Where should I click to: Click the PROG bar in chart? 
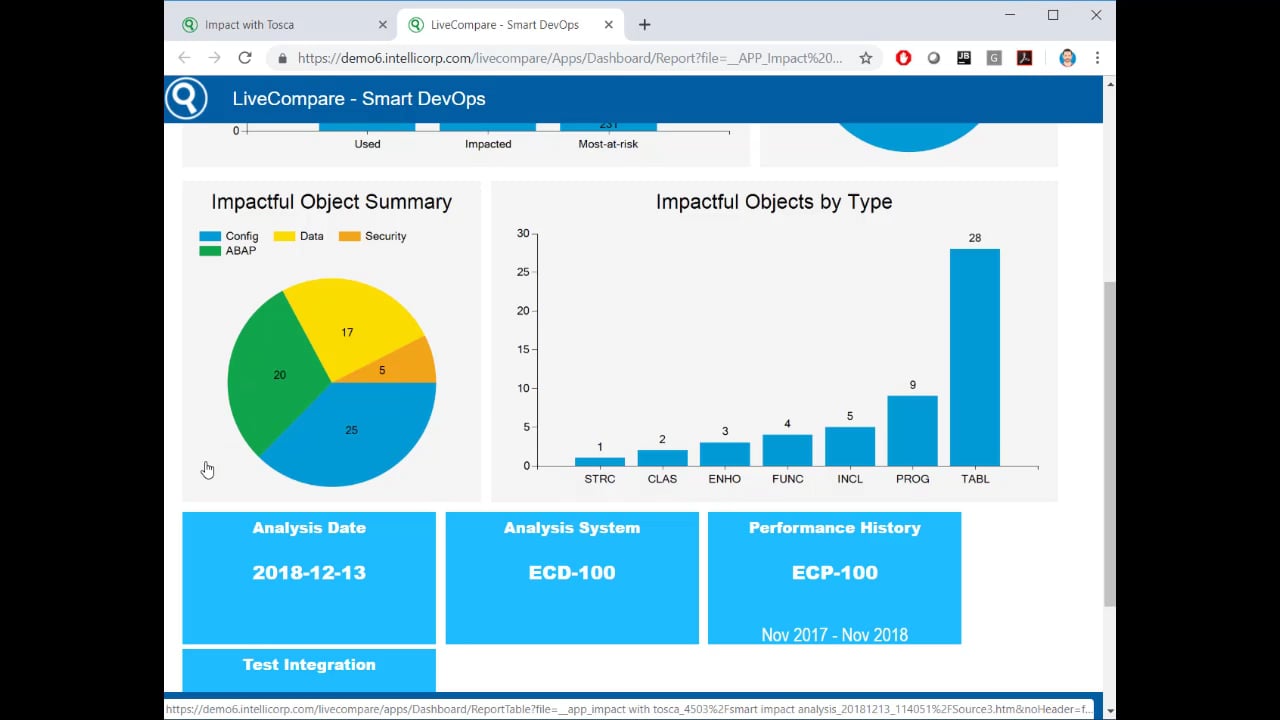[912, 431]
